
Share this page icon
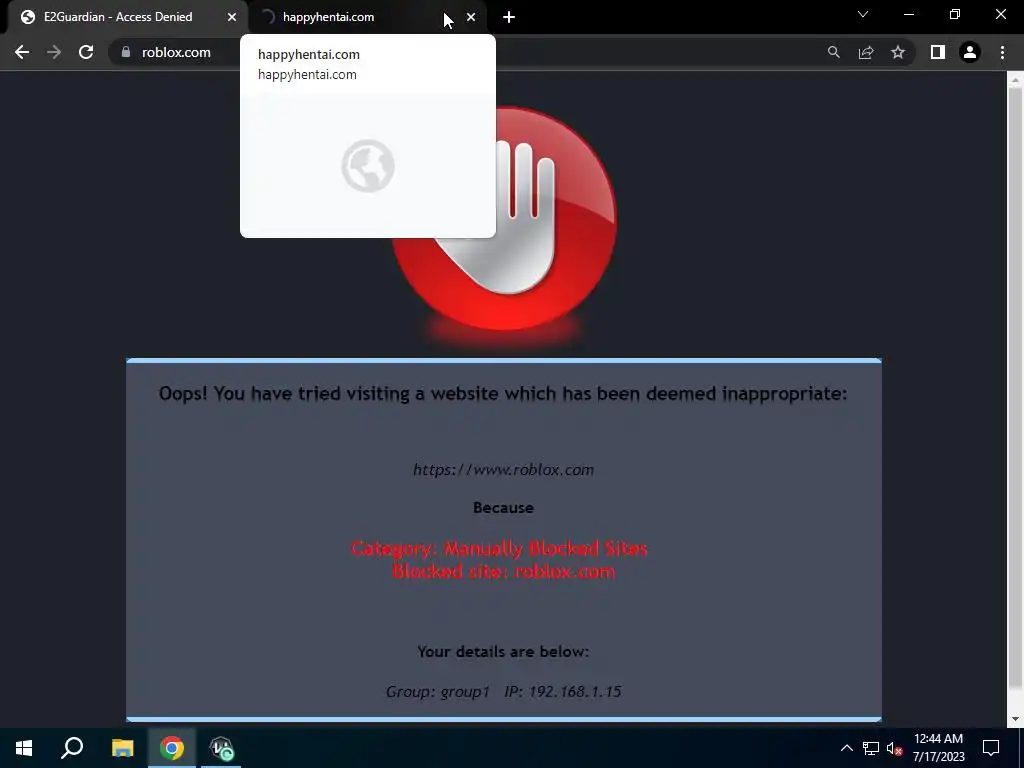866,52
